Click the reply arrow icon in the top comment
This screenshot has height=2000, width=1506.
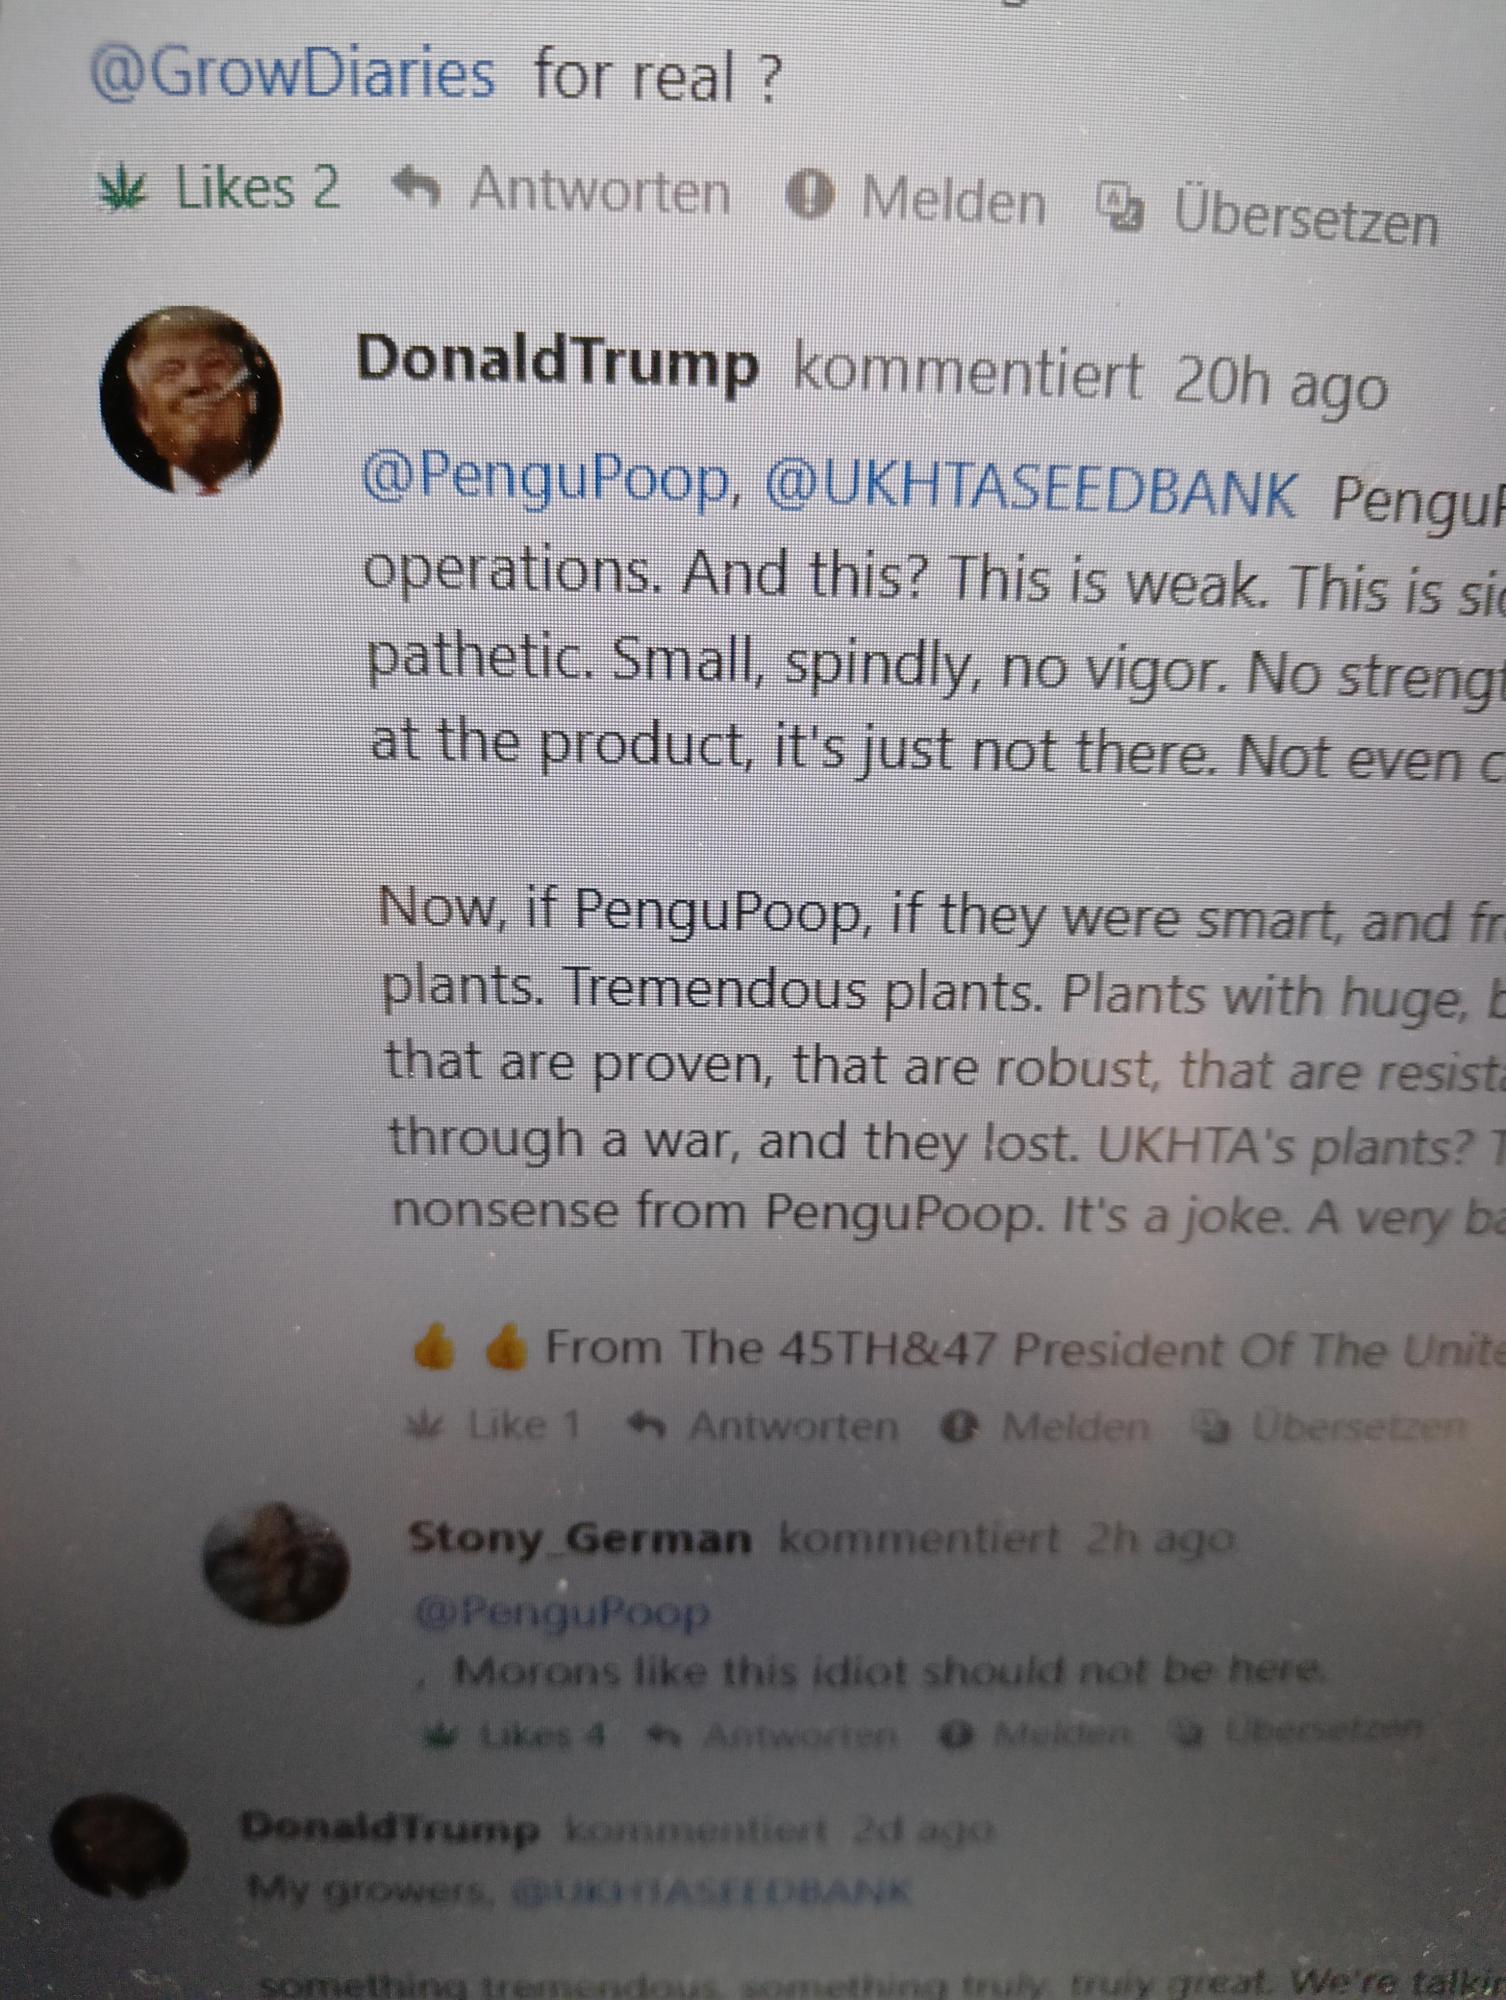(x=416, y=187)
